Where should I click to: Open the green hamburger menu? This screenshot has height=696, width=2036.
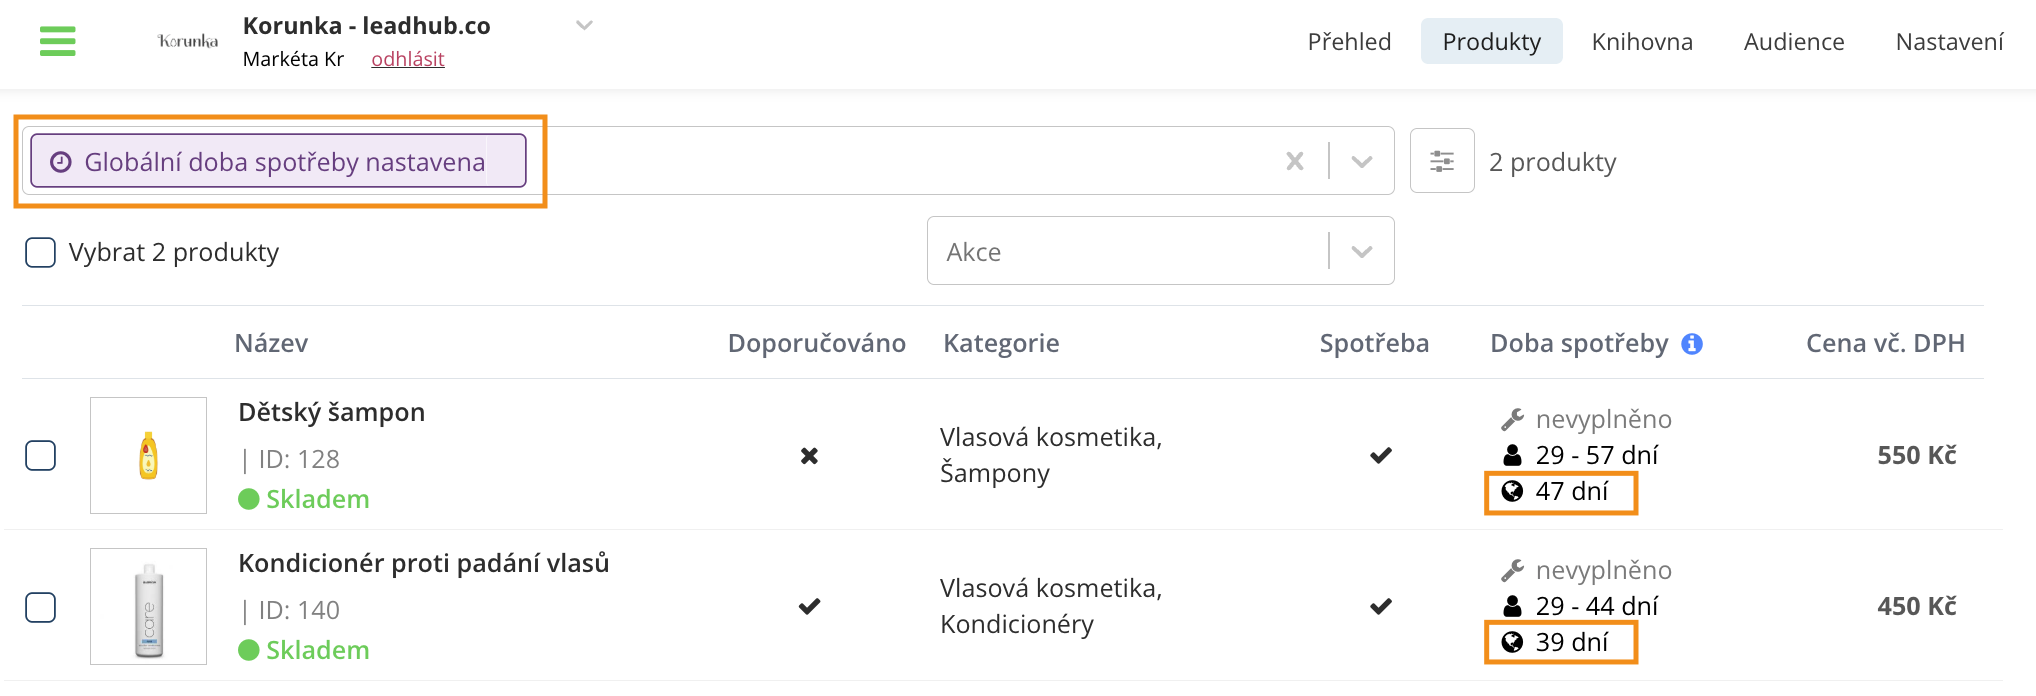(x=58, y=41)
